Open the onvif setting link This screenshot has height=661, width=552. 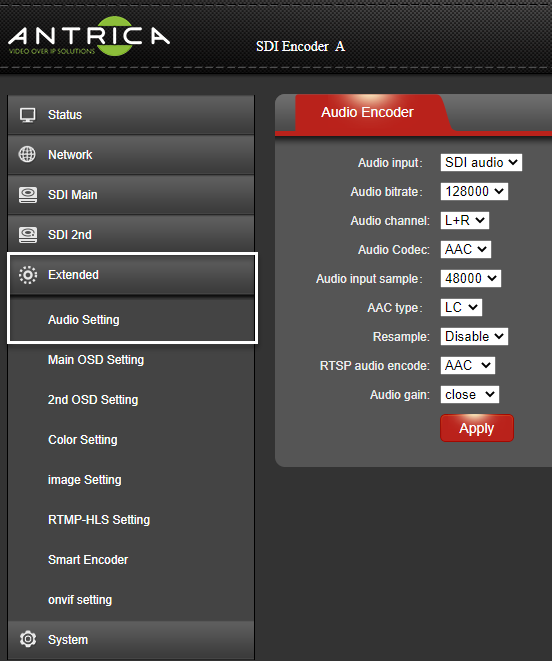pyautogui.click(x=80, y=599)
